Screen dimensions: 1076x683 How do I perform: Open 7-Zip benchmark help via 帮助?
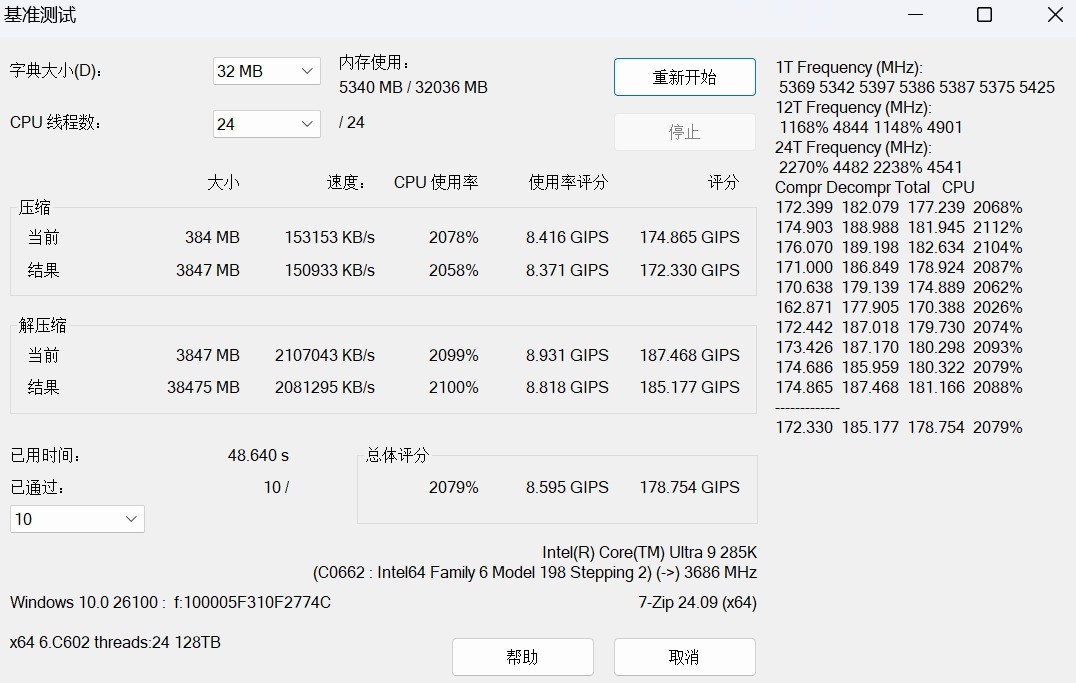coord(522,657)
